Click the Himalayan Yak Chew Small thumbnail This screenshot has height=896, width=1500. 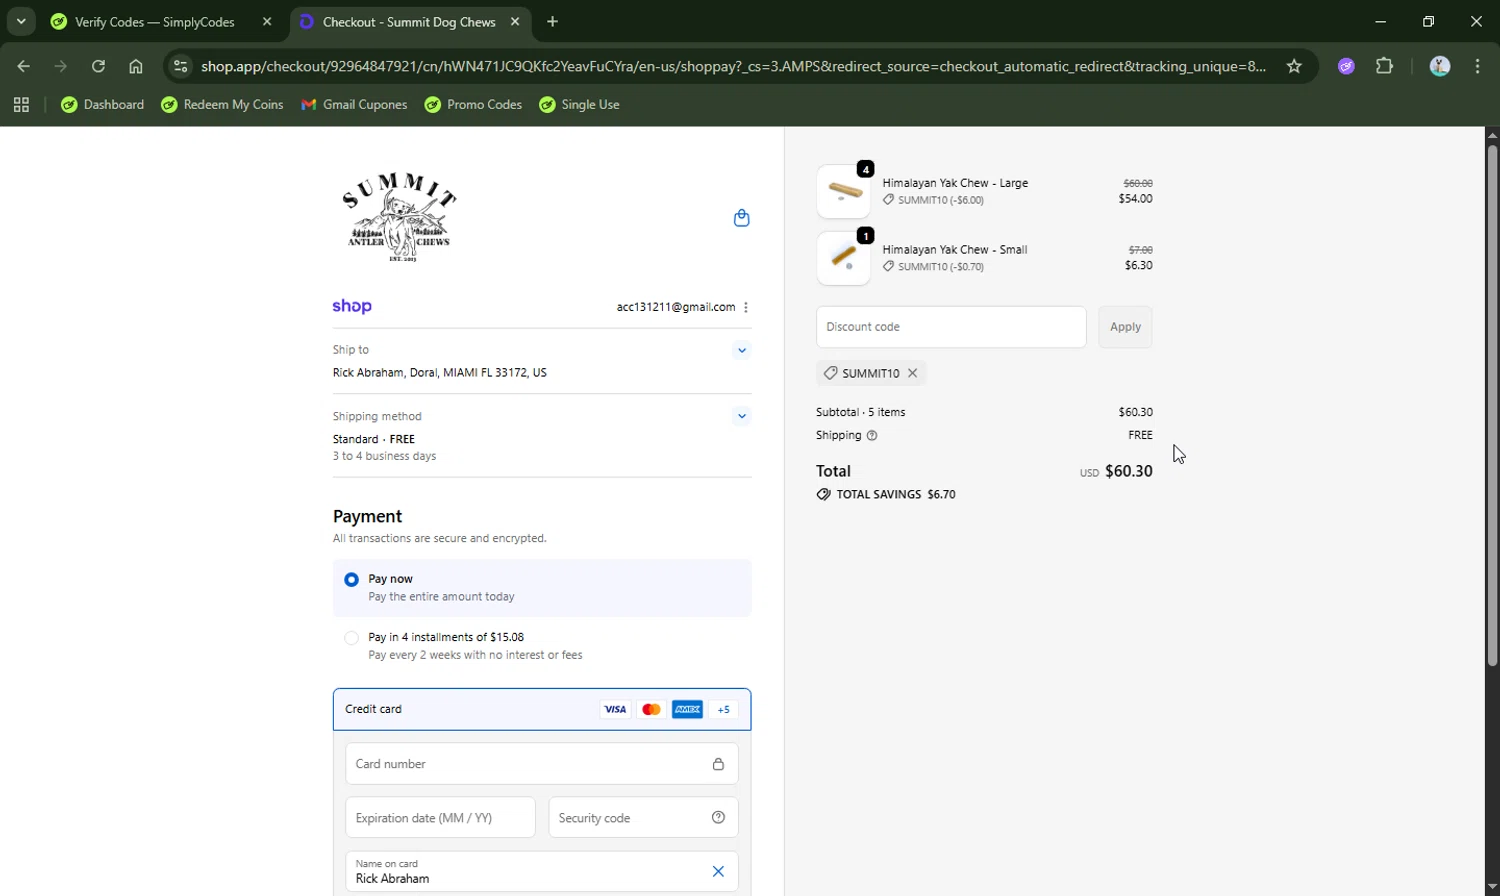click(843, 258)
